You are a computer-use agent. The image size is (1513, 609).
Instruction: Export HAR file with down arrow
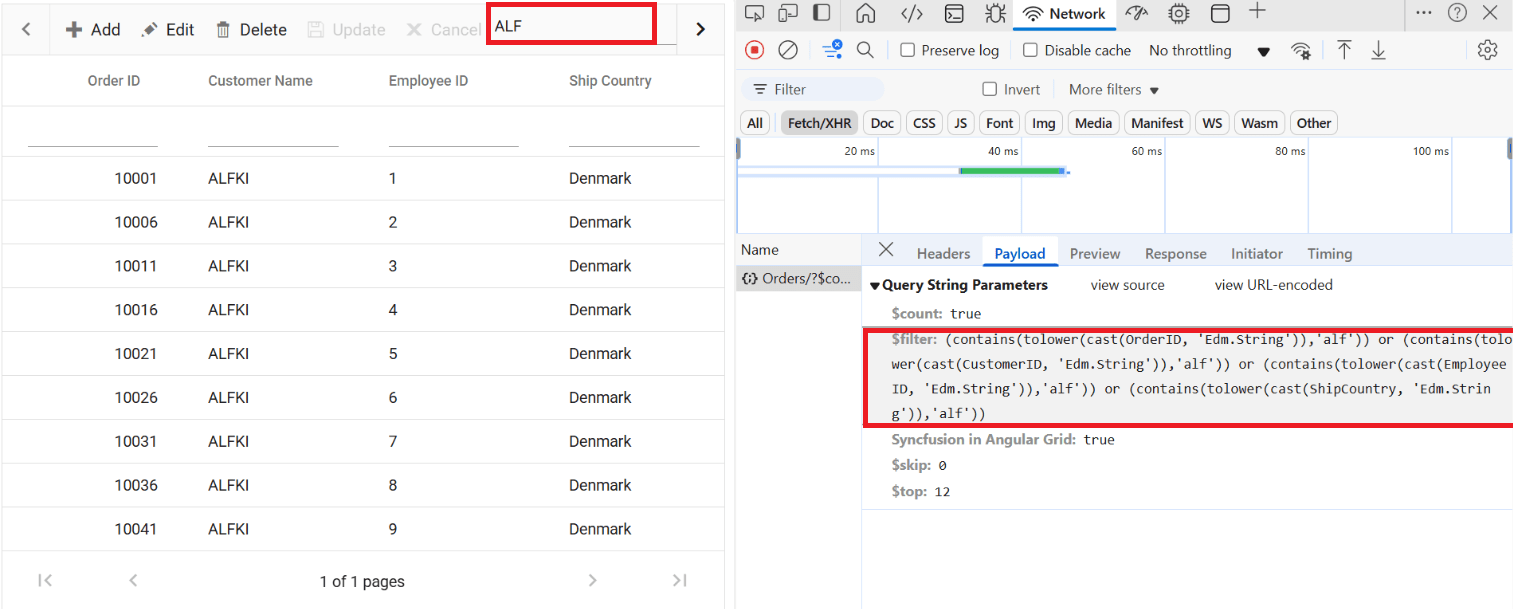coord(1378,50)
